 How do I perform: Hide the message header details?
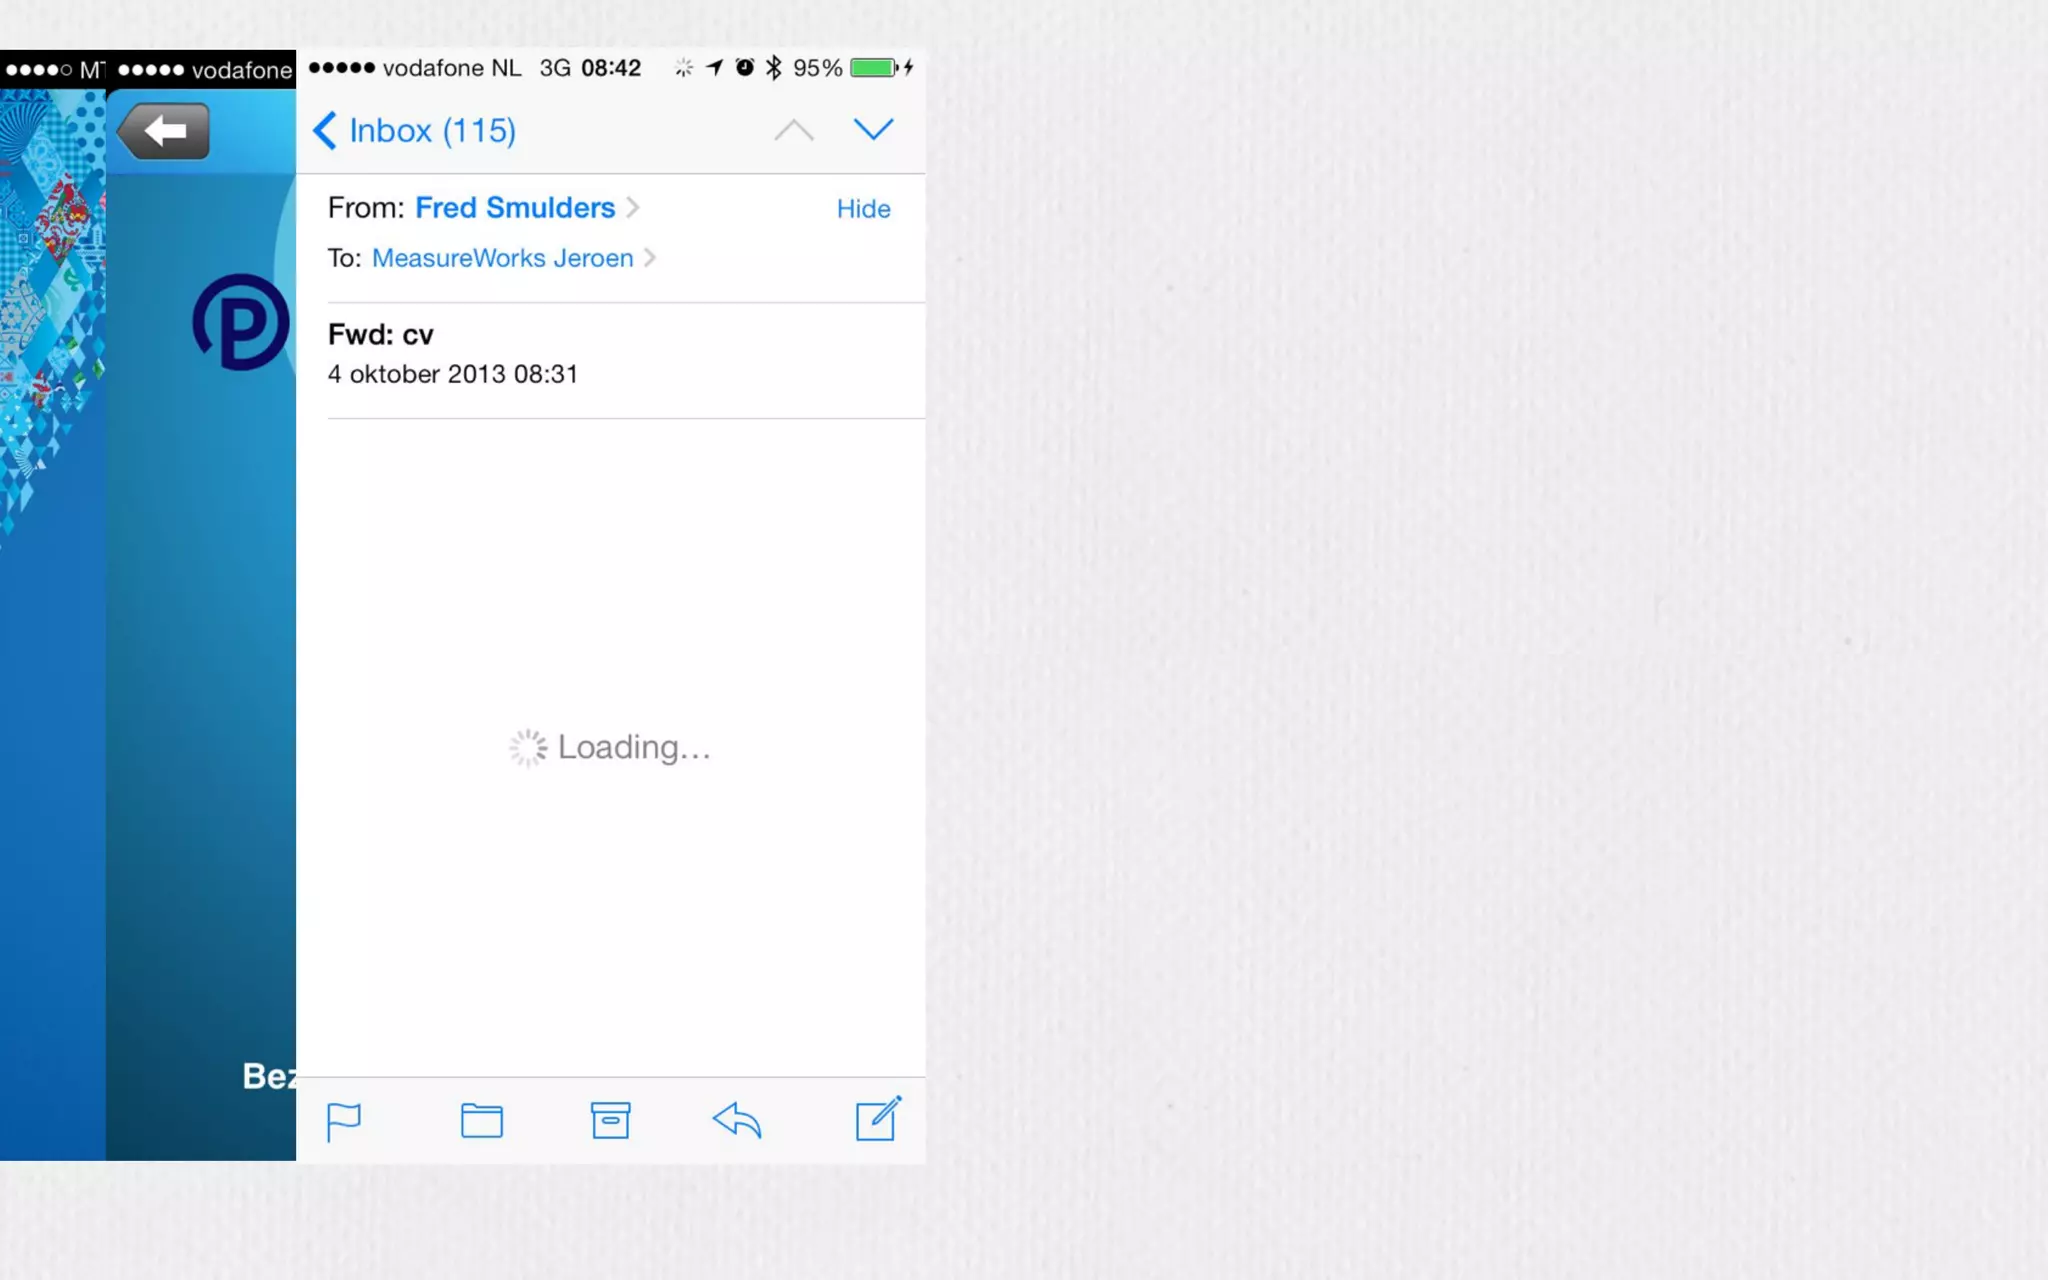pos(863,209)
